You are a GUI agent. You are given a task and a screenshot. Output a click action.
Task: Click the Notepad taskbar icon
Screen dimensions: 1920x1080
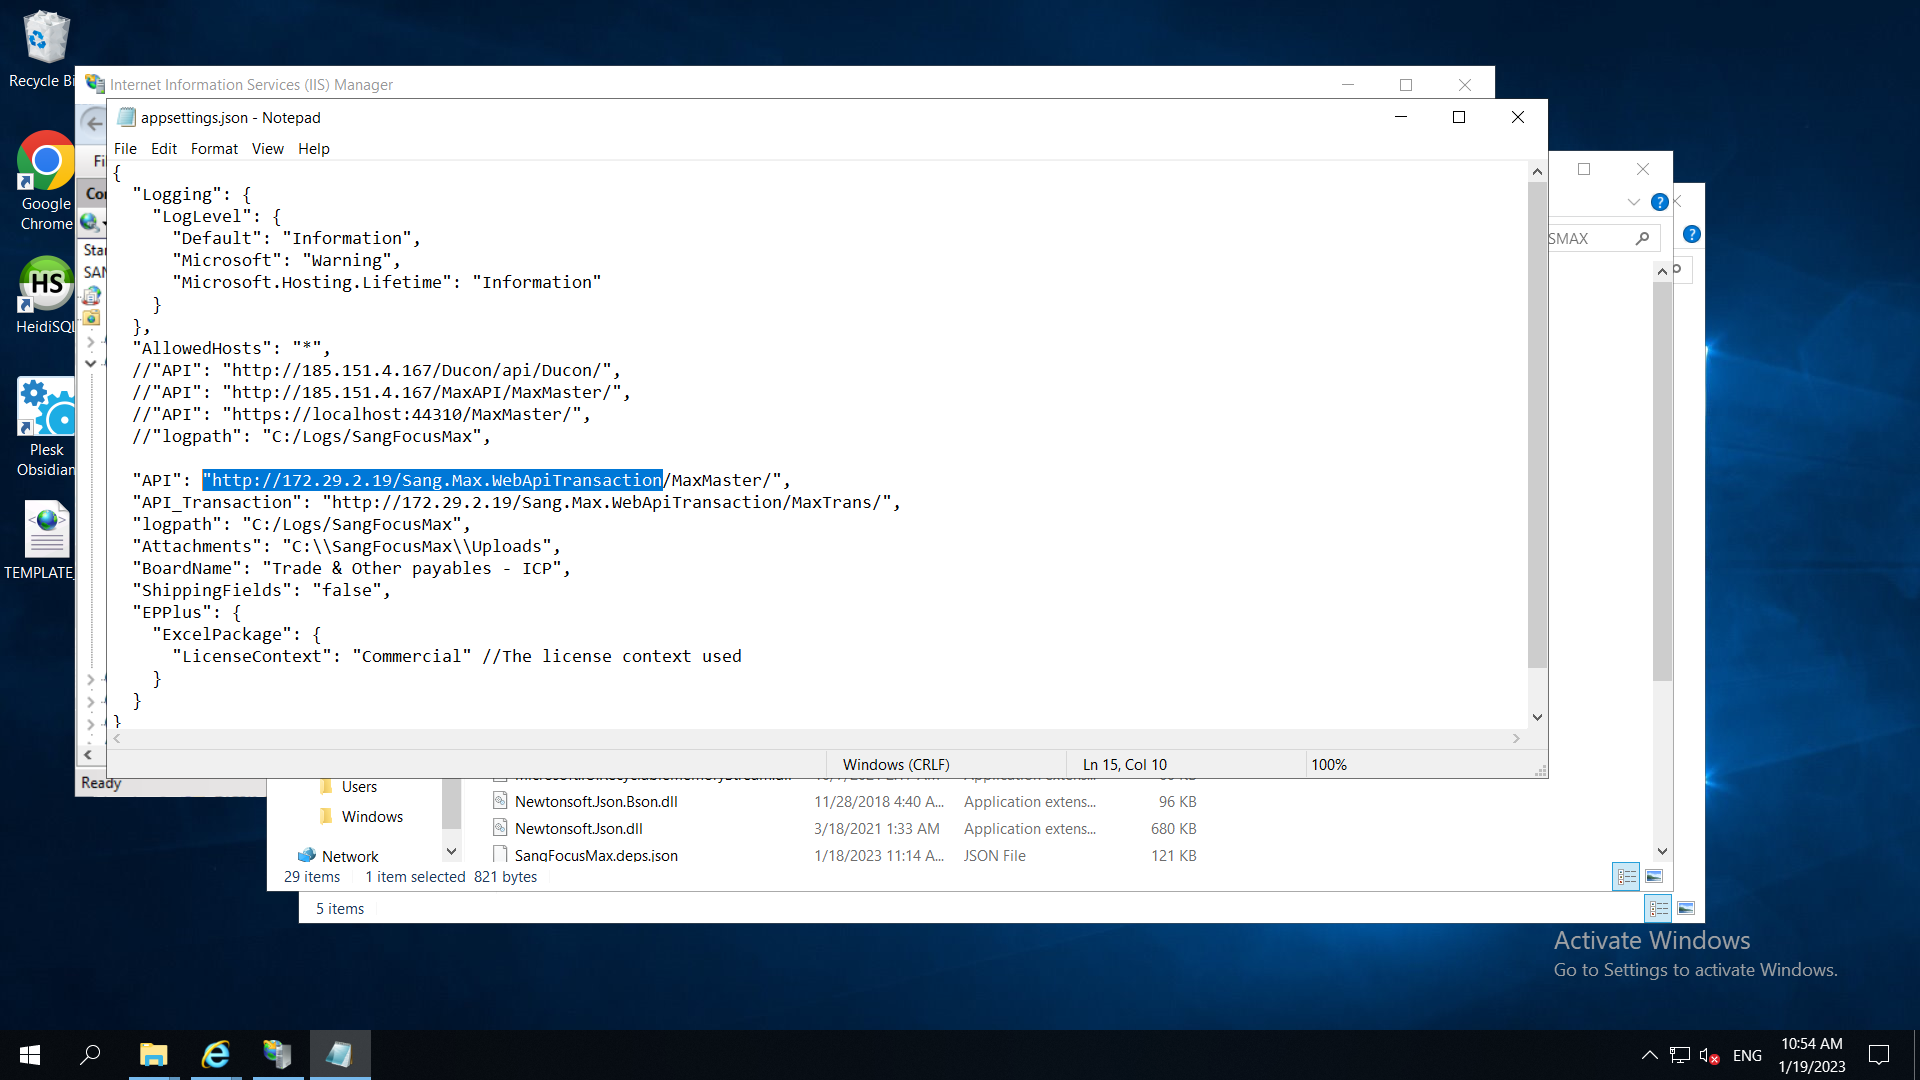point(340,1054)
